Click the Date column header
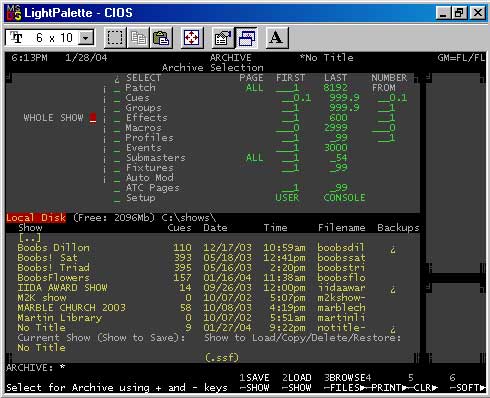Image resolution: width=490 pixels, height=398 pixels. pos(215,228)
